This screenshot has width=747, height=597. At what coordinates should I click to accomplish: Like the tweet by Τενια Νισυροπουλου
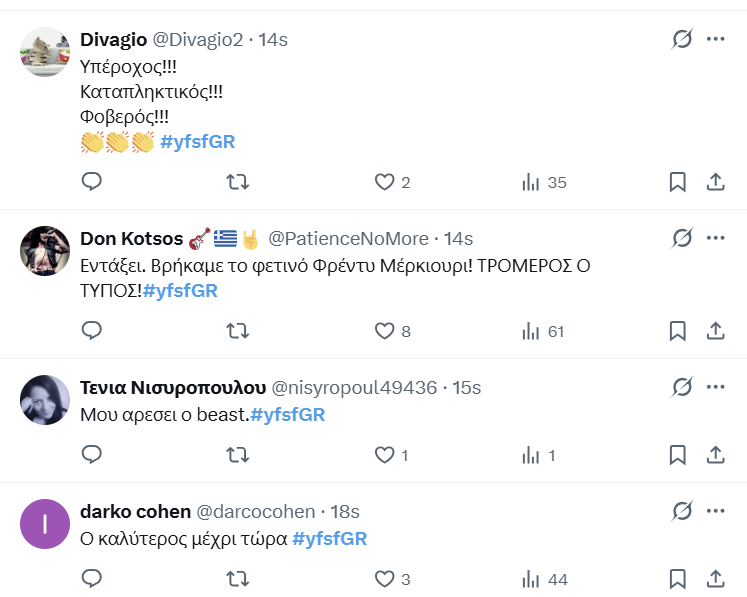click(385, 455)
